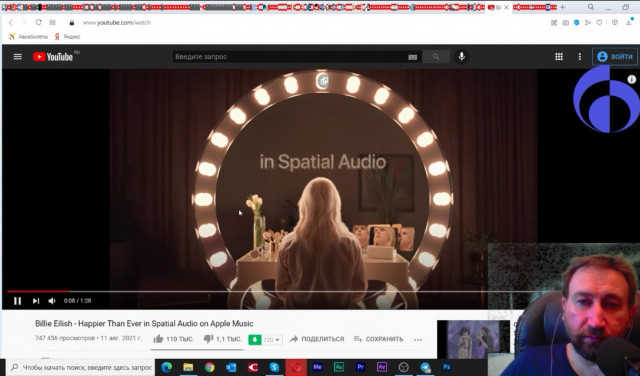Show the video info card
Image resolution: width=640 pixels, height=376 pixels.
pos(631,79)
